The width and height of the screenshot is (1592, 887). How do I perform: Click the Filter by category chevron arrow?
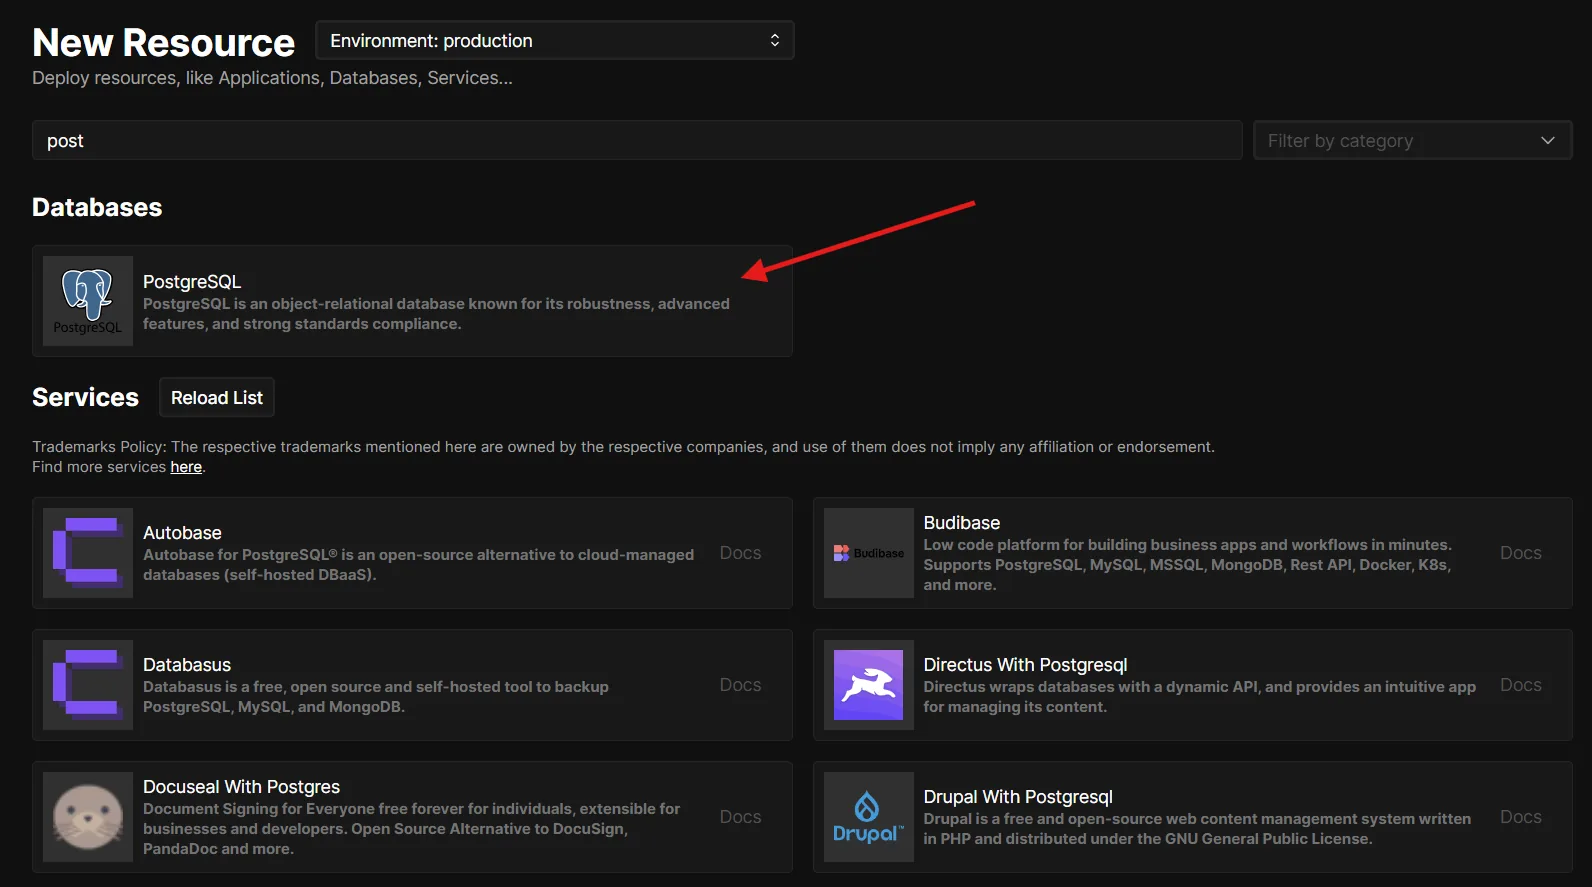(1548, 140)
